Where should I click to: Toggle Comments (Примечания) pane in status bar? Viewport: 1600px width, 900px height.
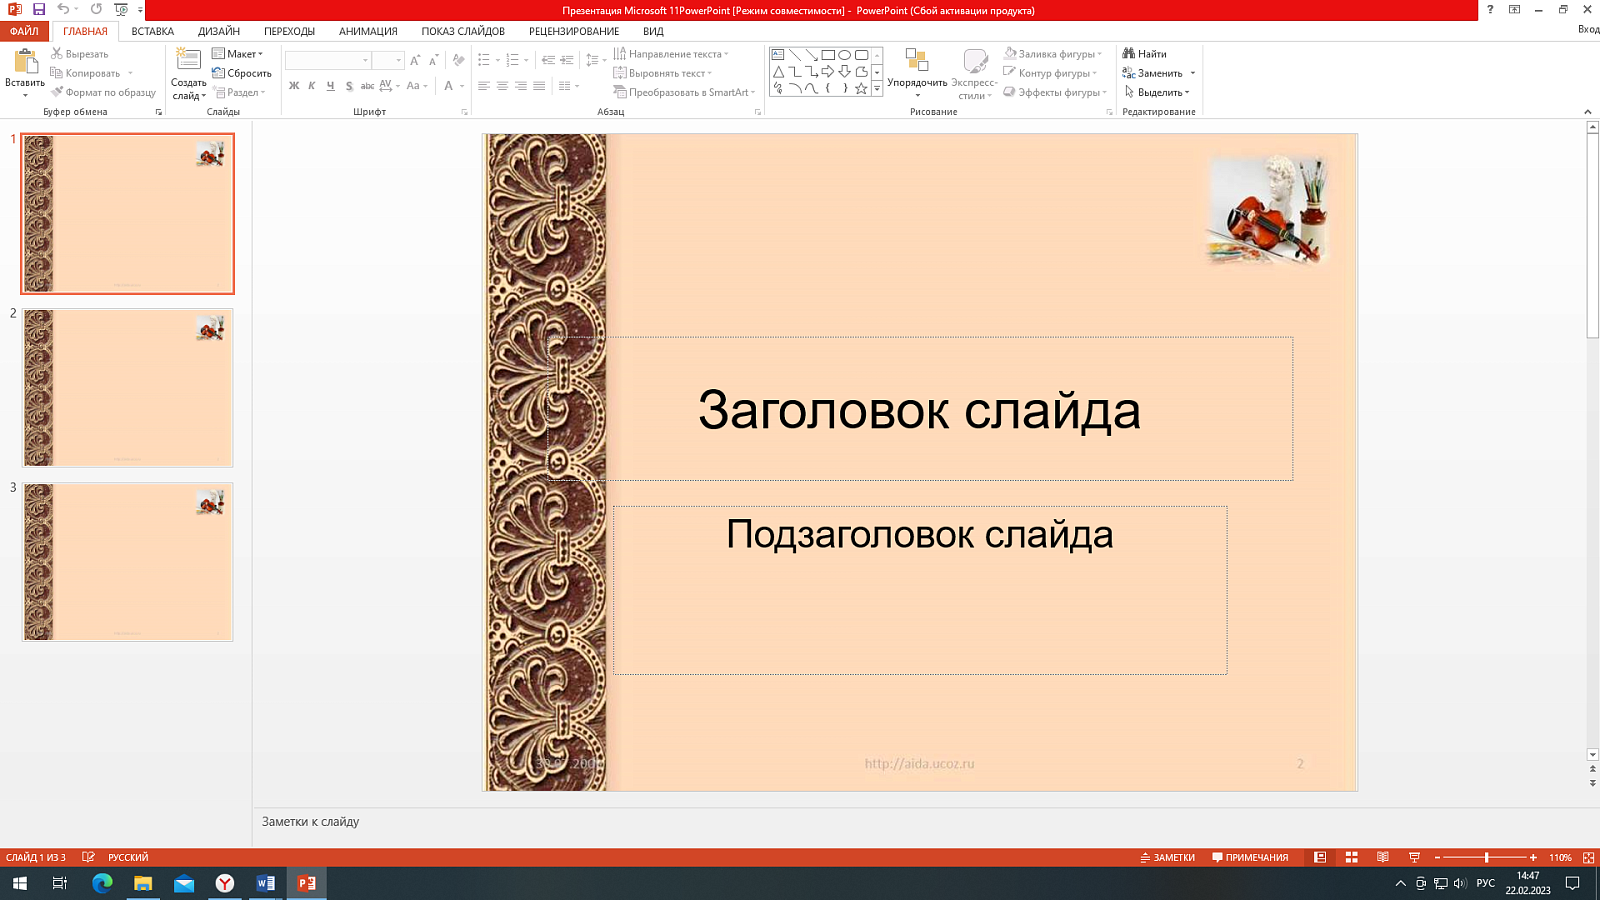[x=1250, y=857]
